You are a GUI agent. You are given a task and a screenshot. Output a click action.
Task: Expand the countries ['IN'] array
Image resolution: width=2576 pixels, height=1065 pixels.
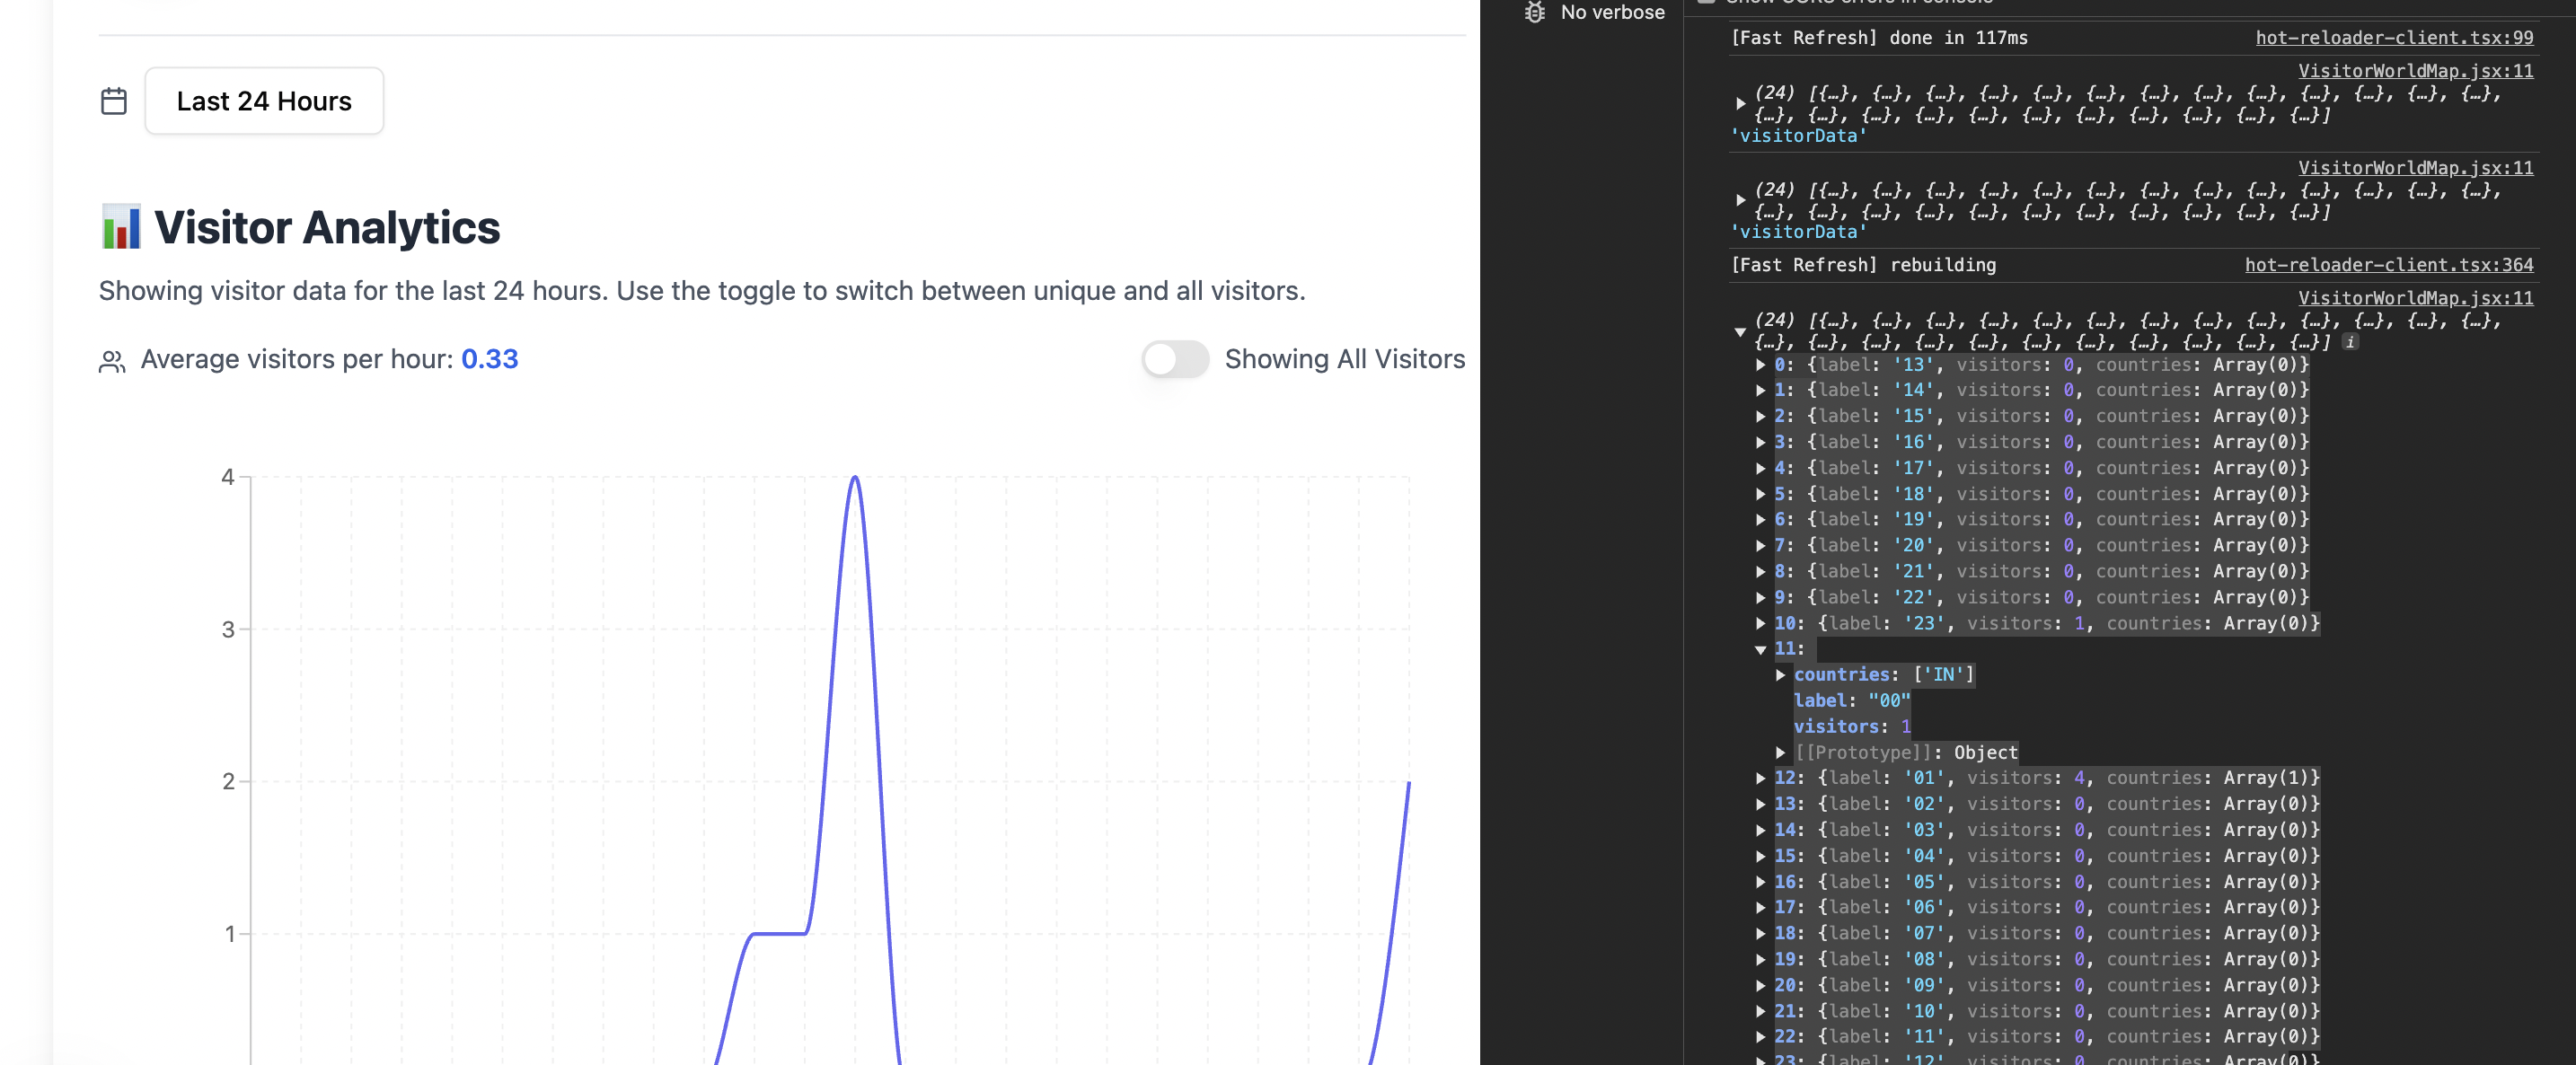coord(1780,675)
